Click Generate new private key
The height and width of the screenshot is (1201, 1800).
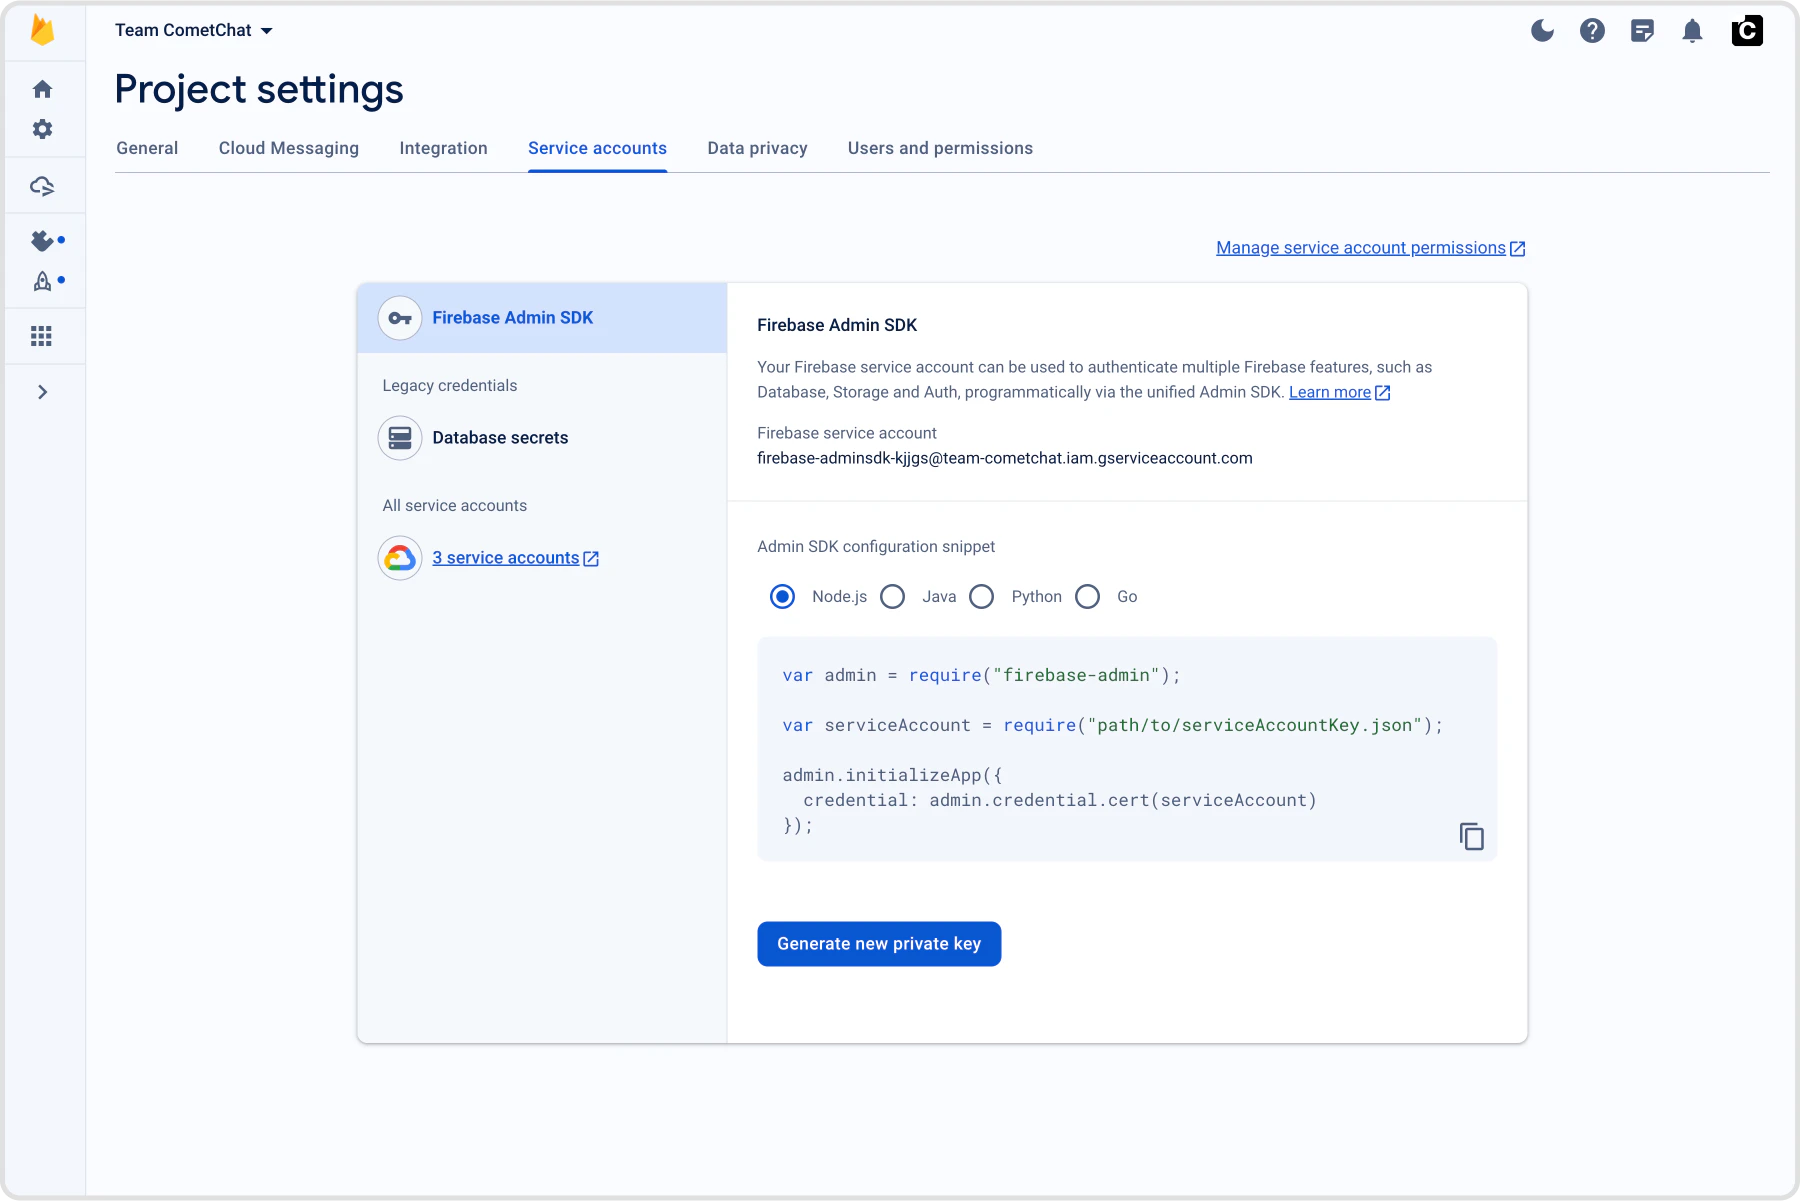click(879, 943)
